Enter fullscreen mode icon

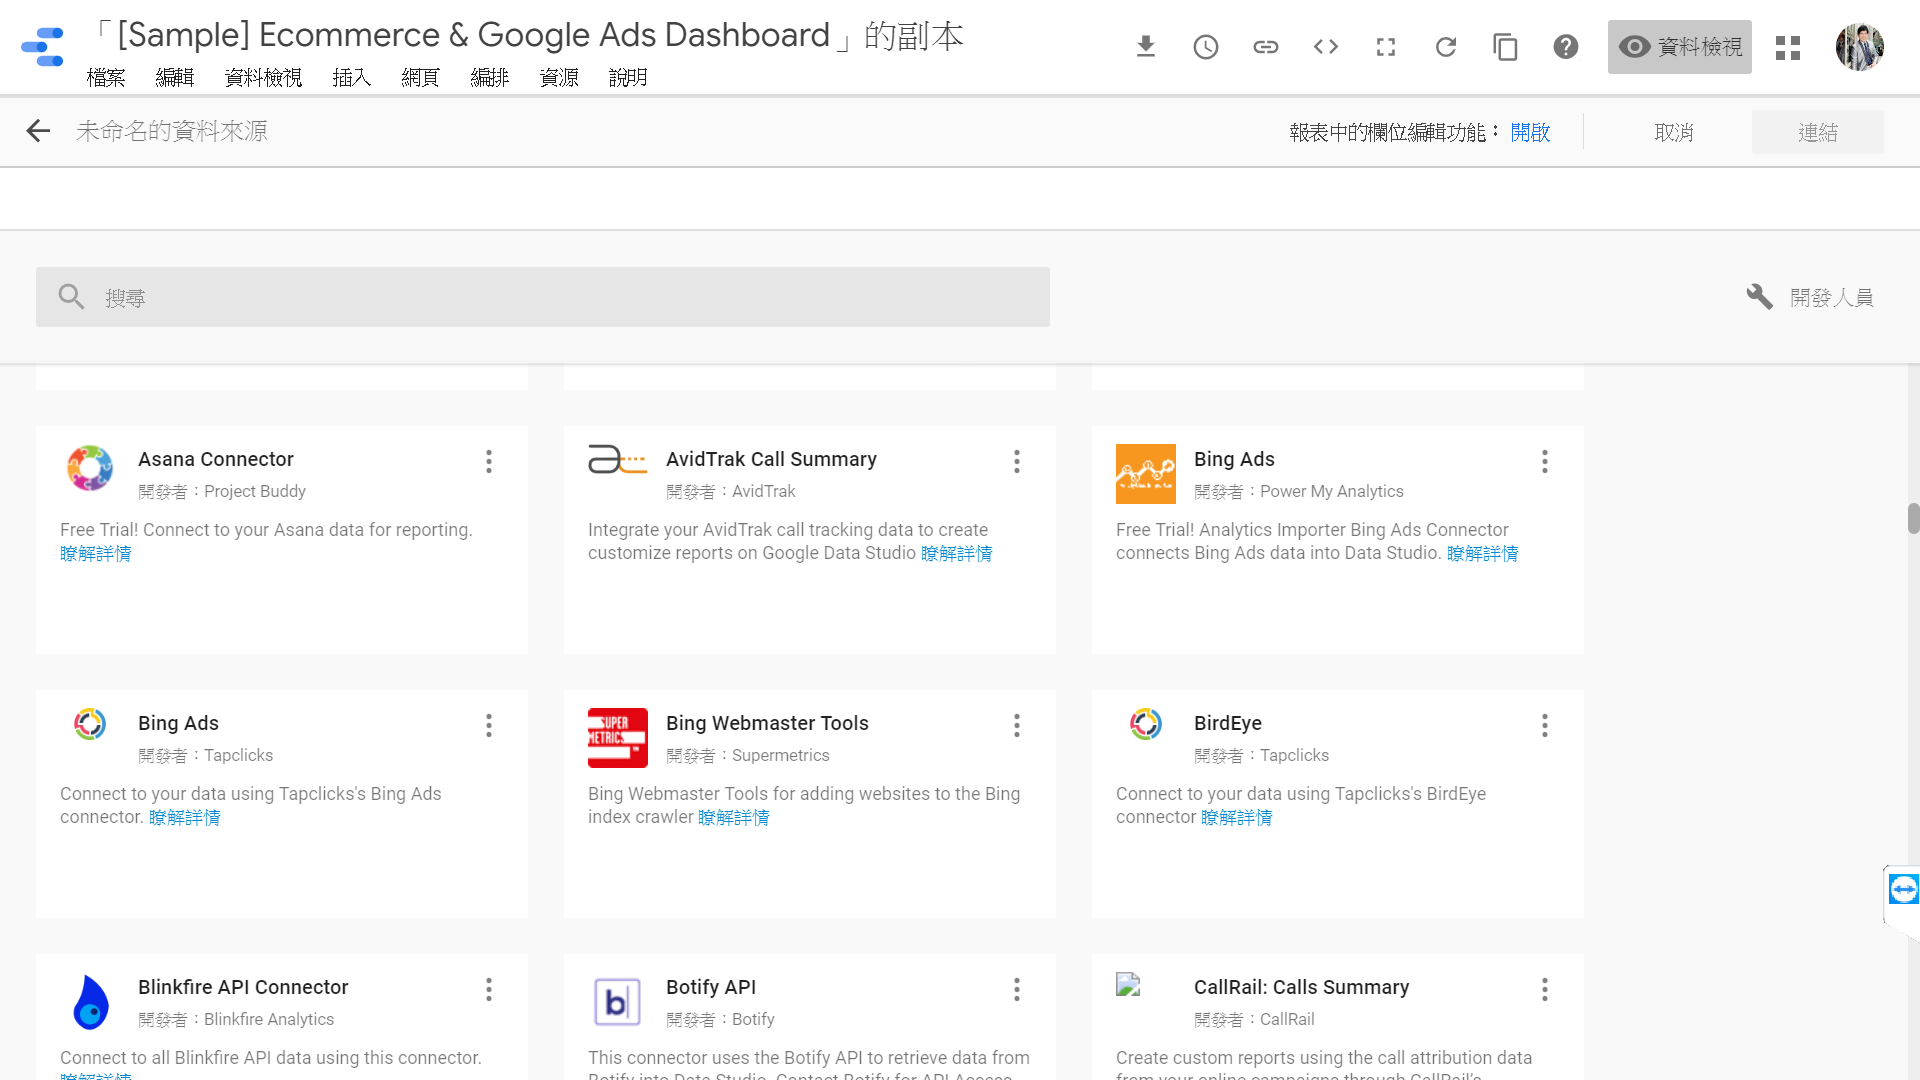point(1386,47)
